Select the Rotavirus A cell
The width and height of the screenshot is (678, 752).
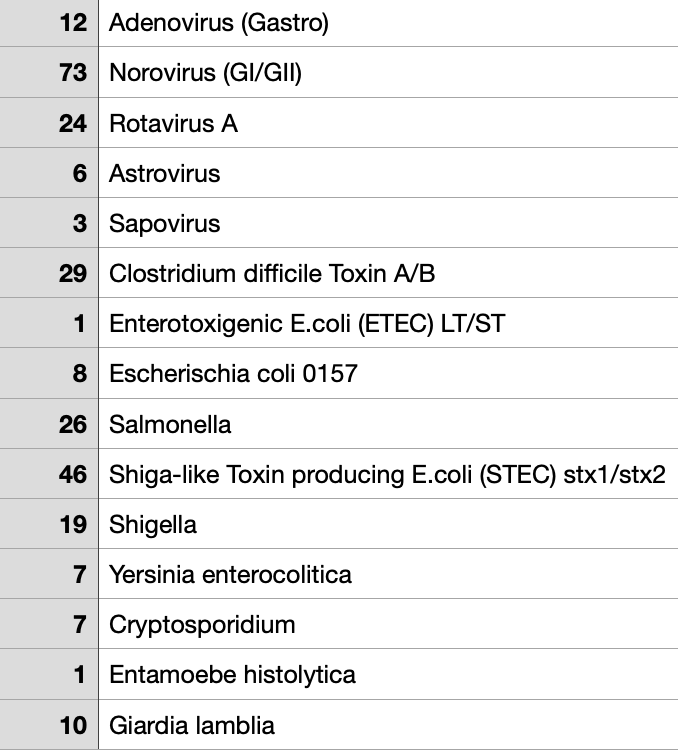click(173, 124)
